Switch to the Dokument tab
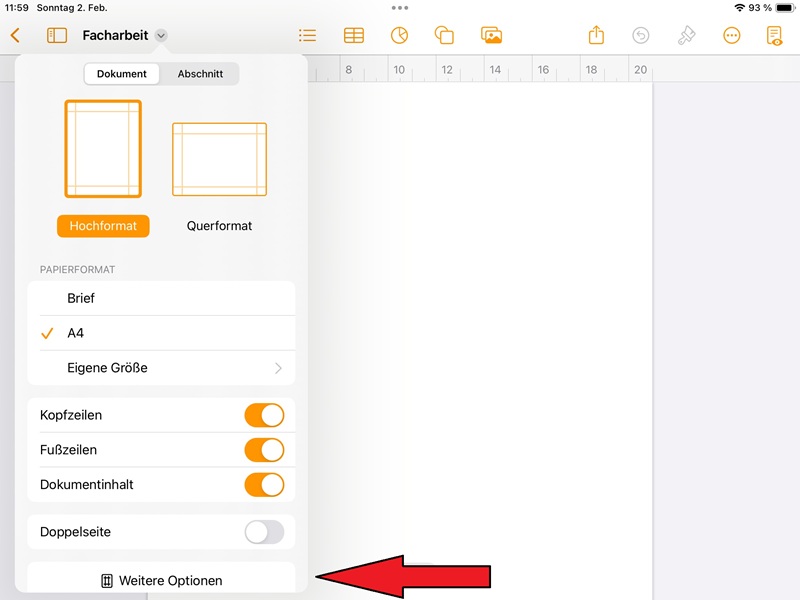Screen dimensions: 800x600 [121, 73]
